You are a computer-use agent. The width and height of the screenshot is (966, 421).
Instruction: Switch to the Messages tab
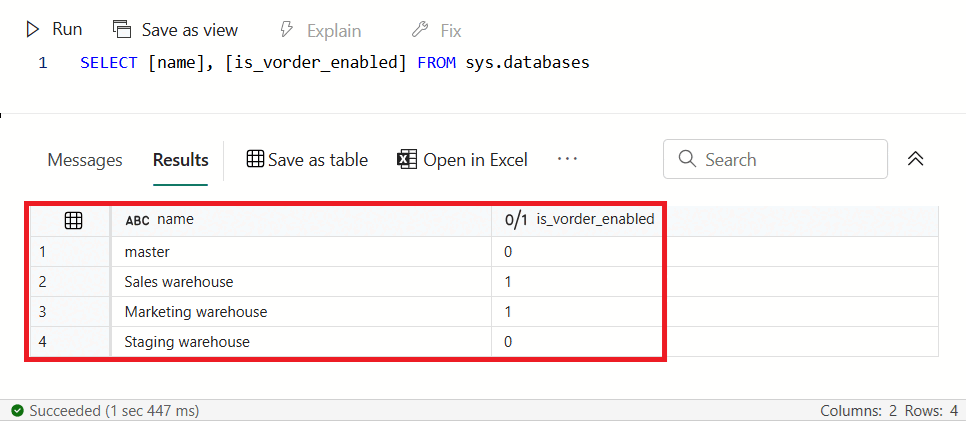(x=85, y=160)
